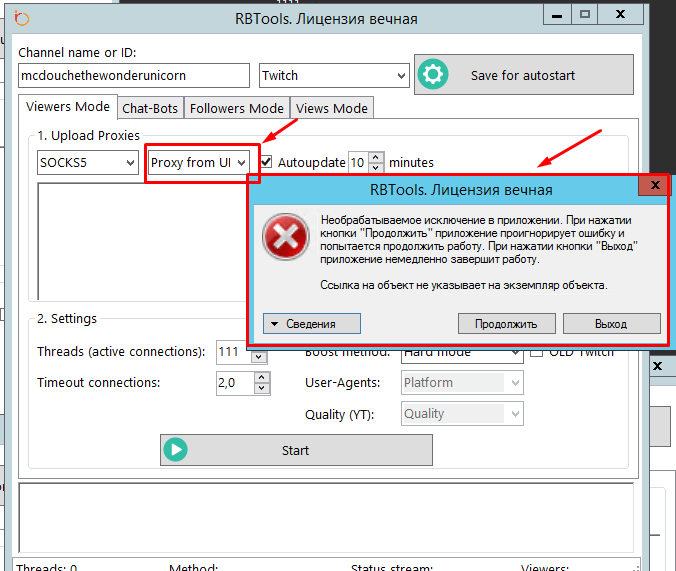Image resolution: width=676 pixels, height=571 pixels.
Task: Click the green play icon on Start
Action: (x=177, y=450)
